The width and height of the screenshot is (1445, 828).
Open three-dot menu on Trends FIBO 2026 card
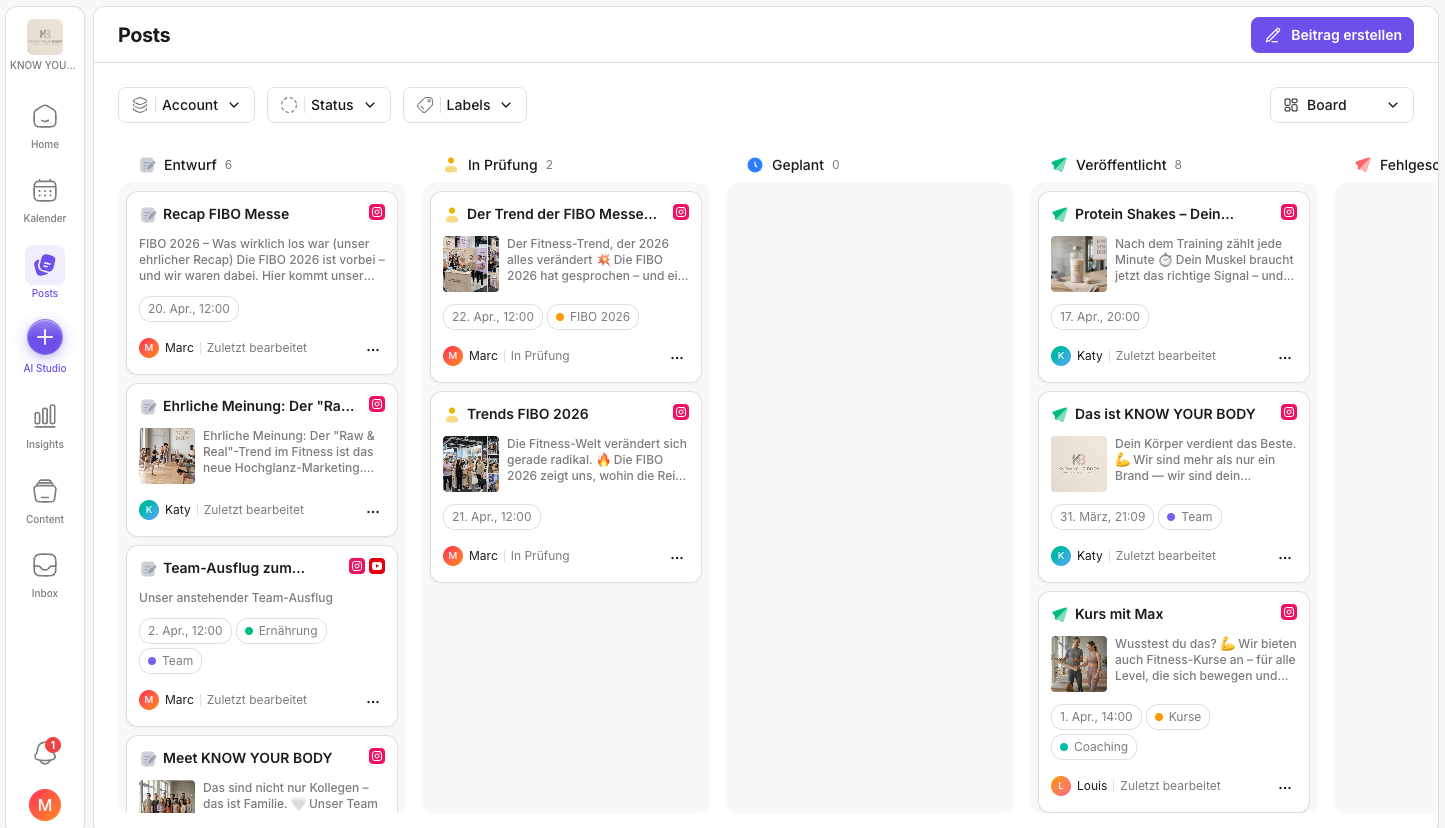click(x=677, y=557)
